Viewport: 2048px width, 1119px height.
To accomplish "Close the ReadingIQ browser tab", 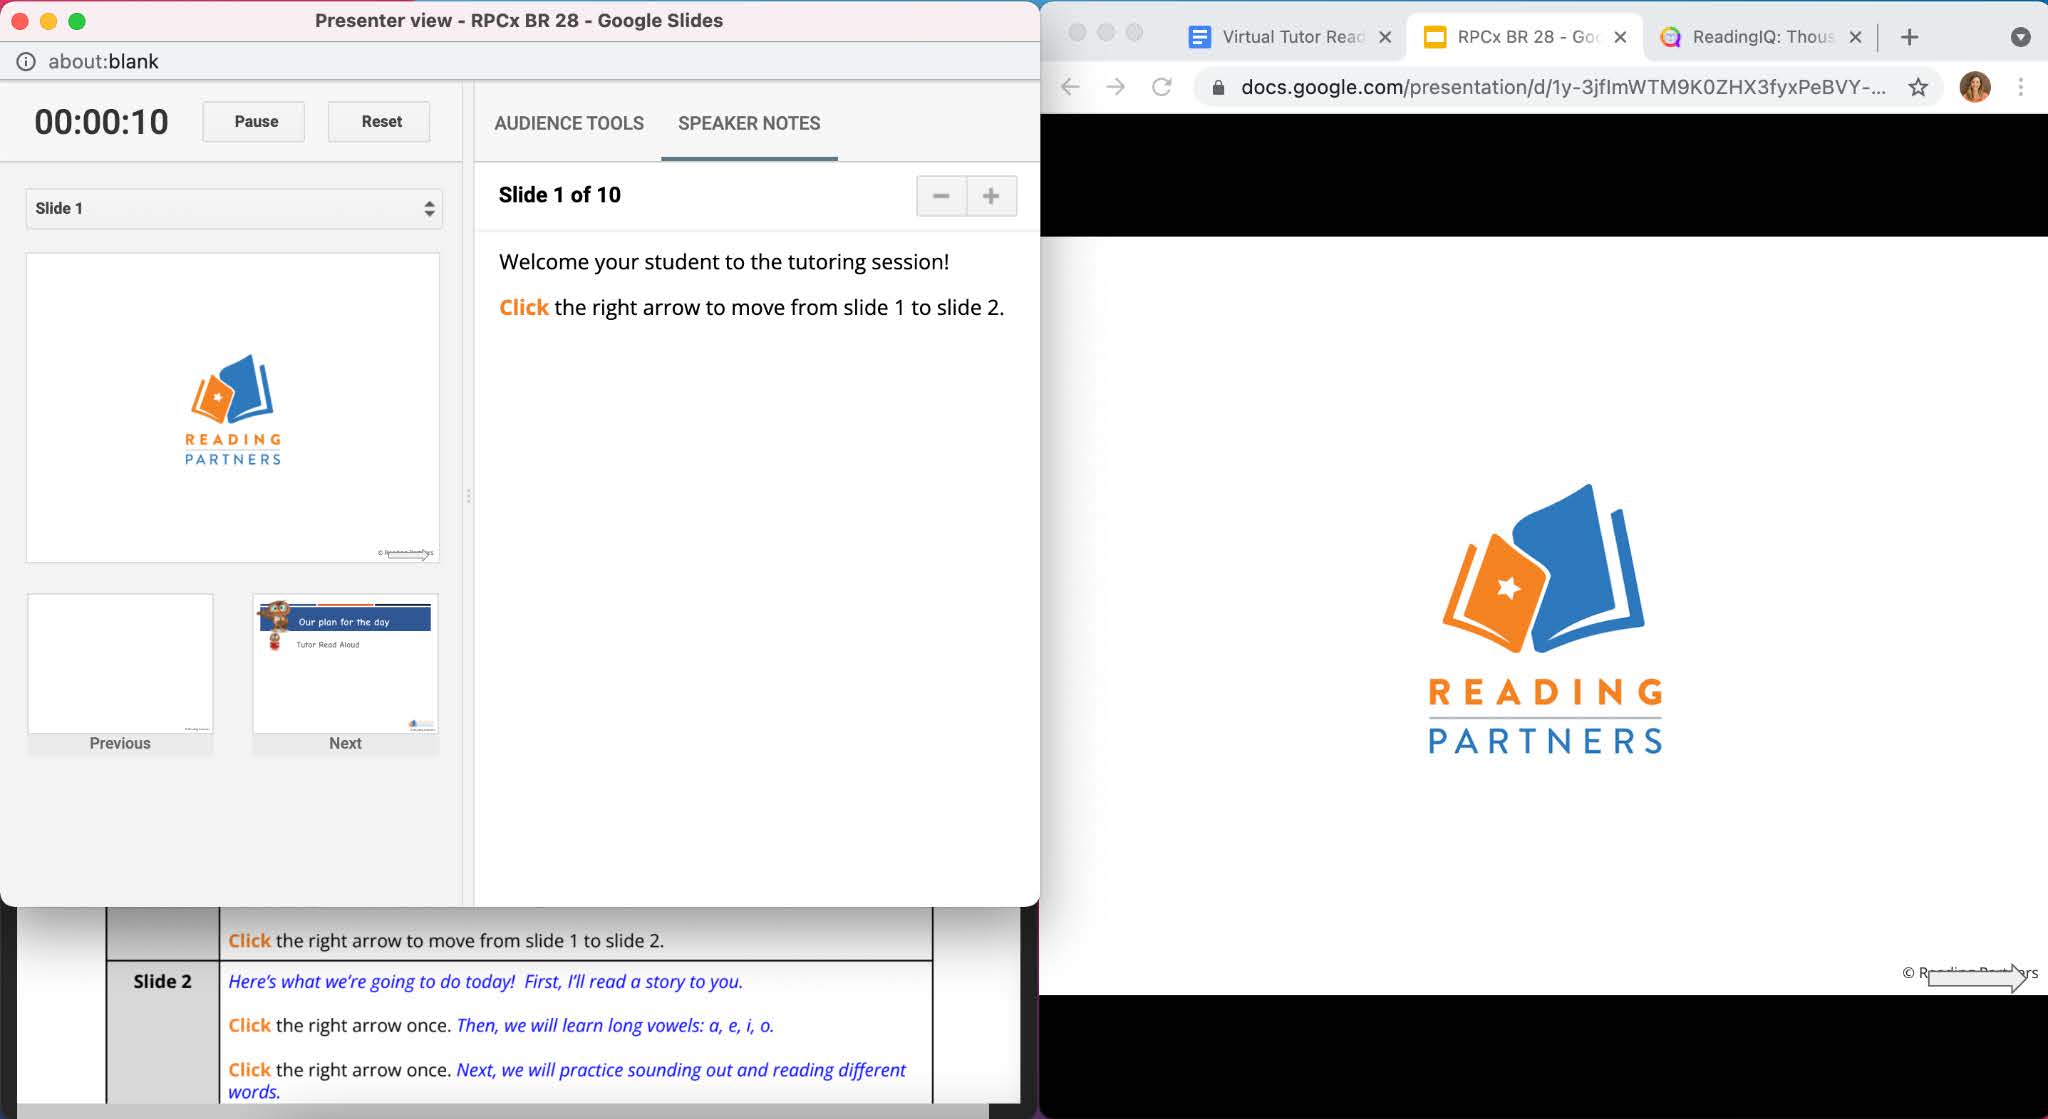I will pyautogui.click(x=1856, y=37).
